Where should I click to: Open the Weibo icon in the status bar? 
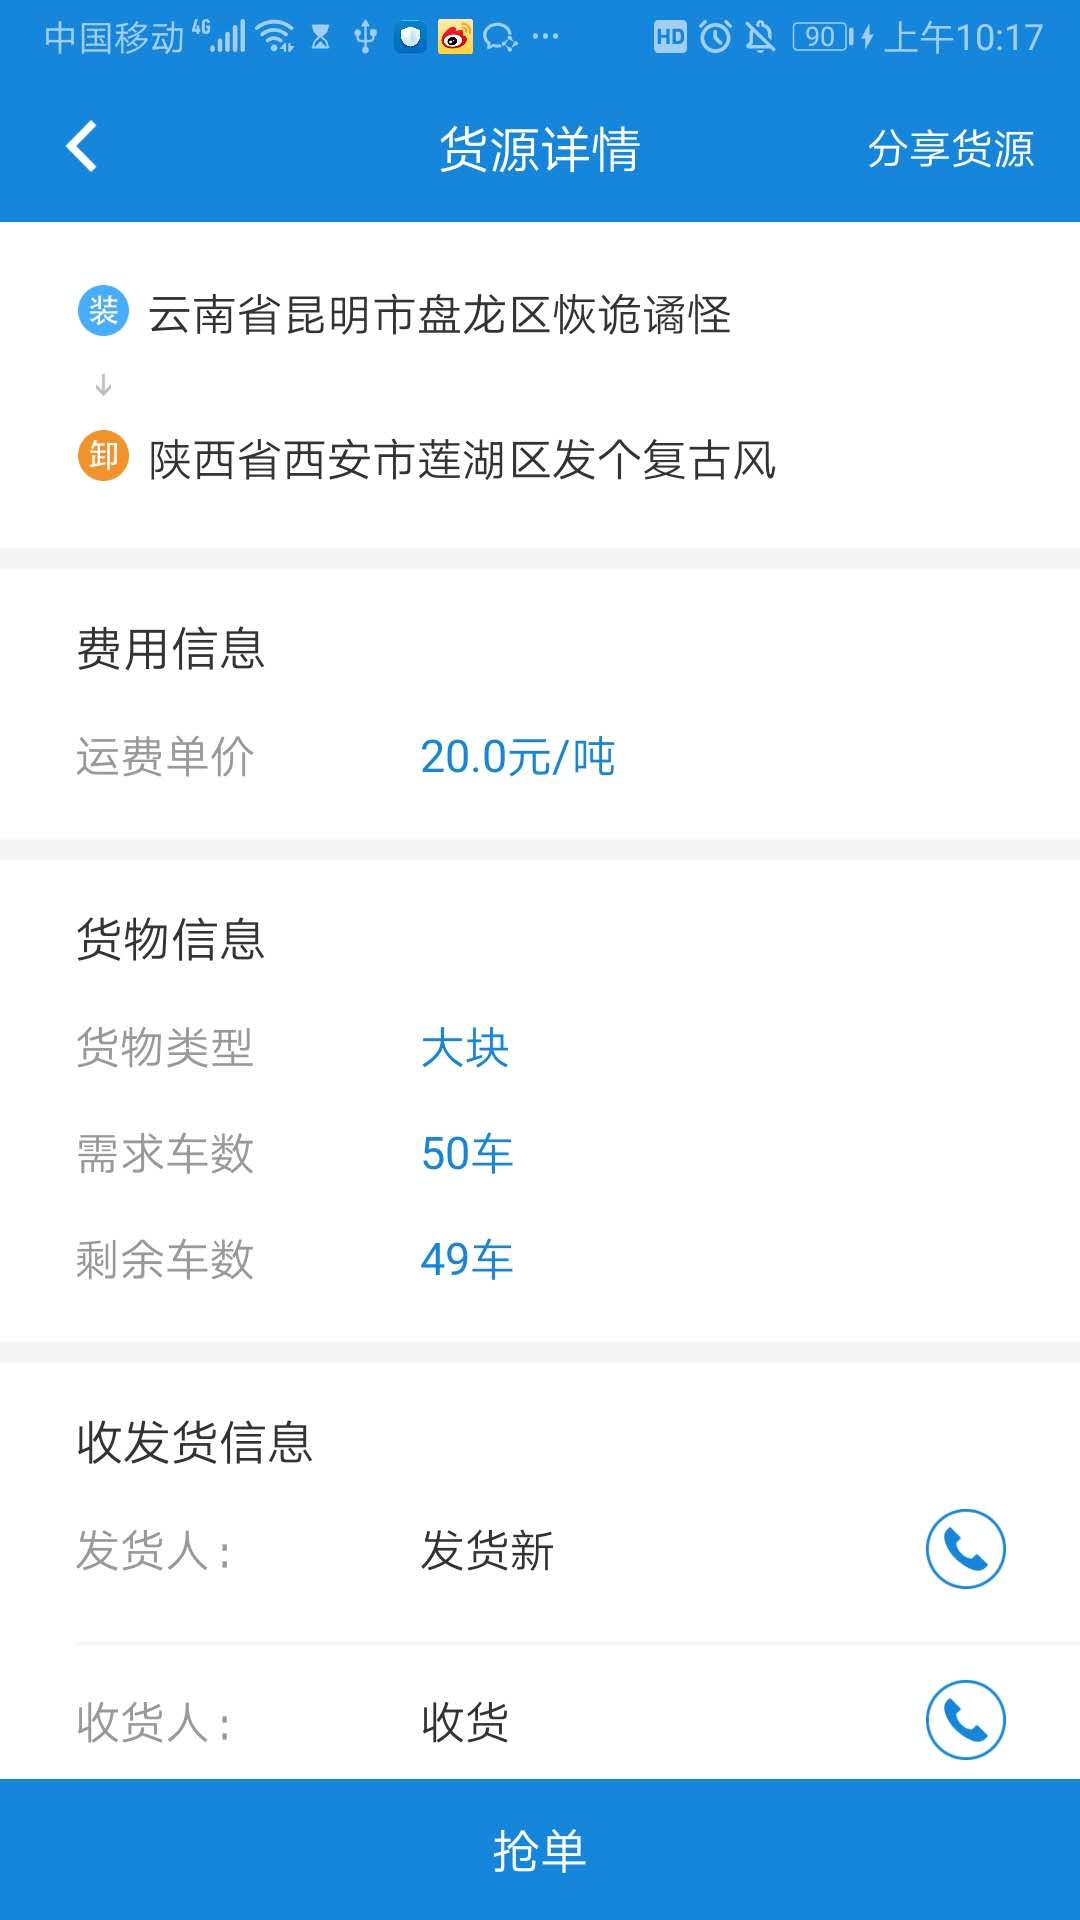[458, 38]
